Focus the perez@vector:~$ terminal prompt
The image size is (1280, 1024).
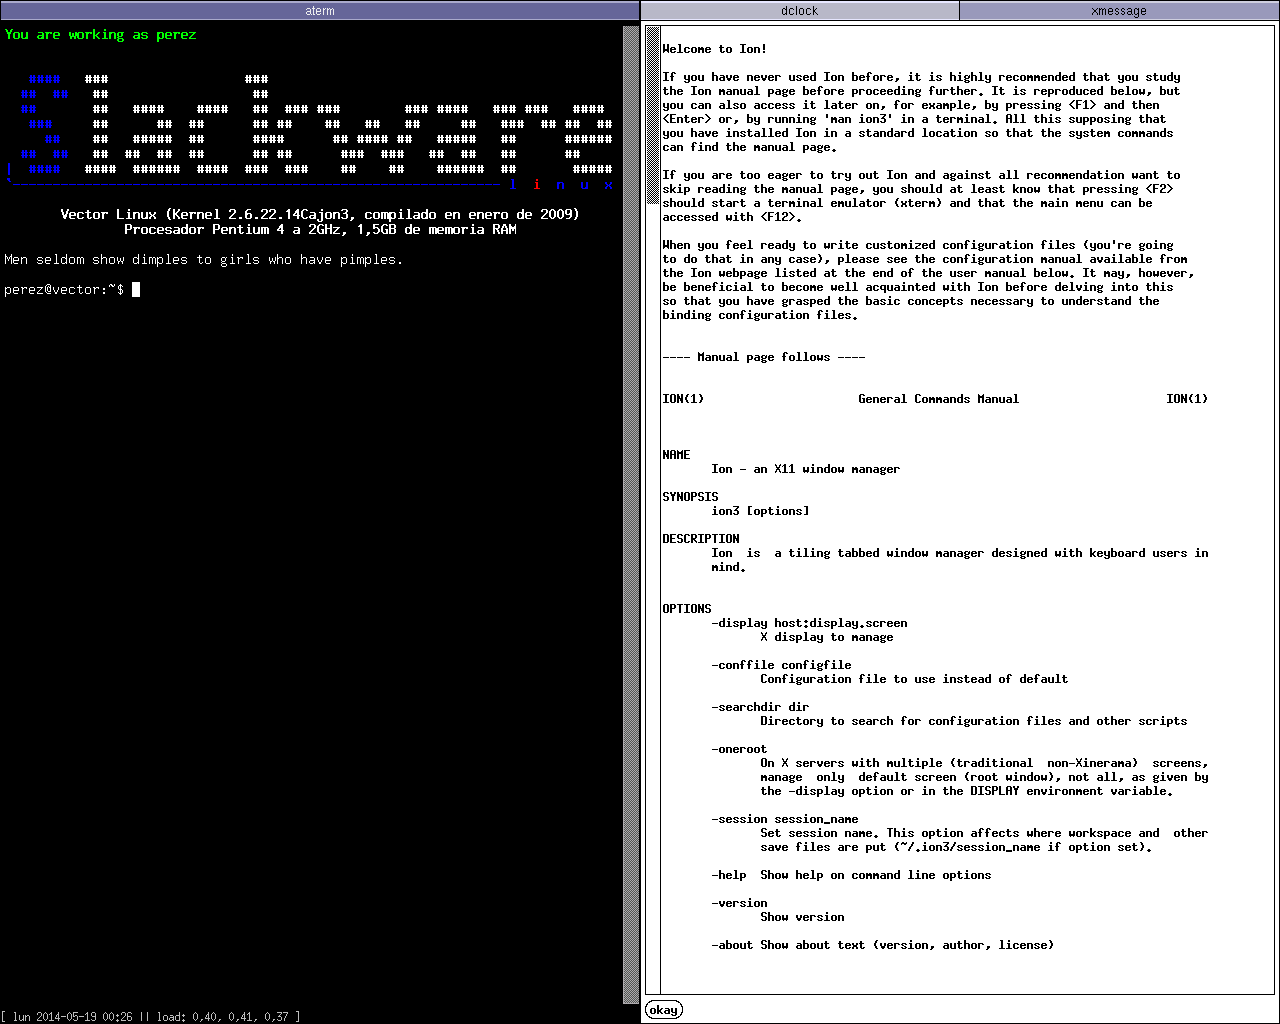pos(64,290)
